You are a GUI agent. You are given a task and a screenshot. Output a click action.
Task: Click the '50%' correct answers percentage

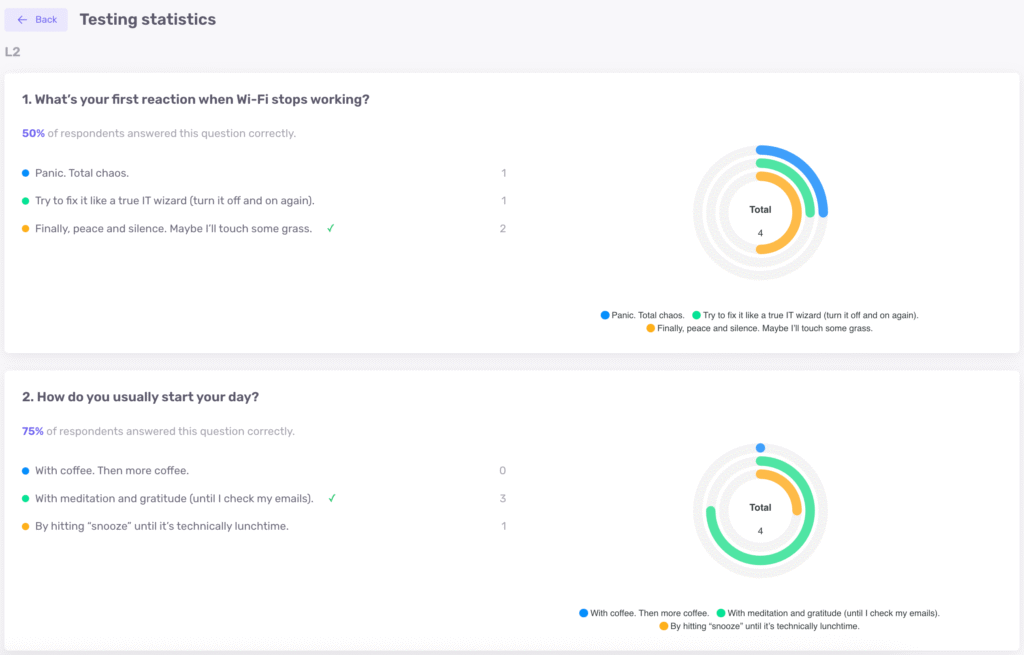tap(33, 133)
